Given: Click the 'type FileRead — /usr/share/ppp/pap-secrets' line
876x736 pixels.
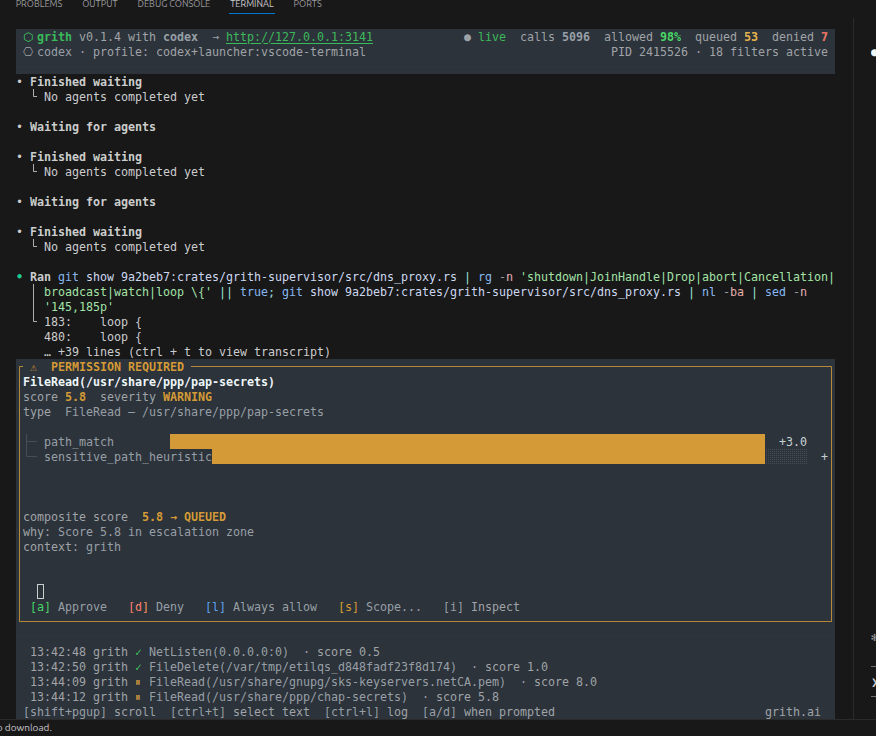Looking at the screenshot, I should (x=173, y=412).
